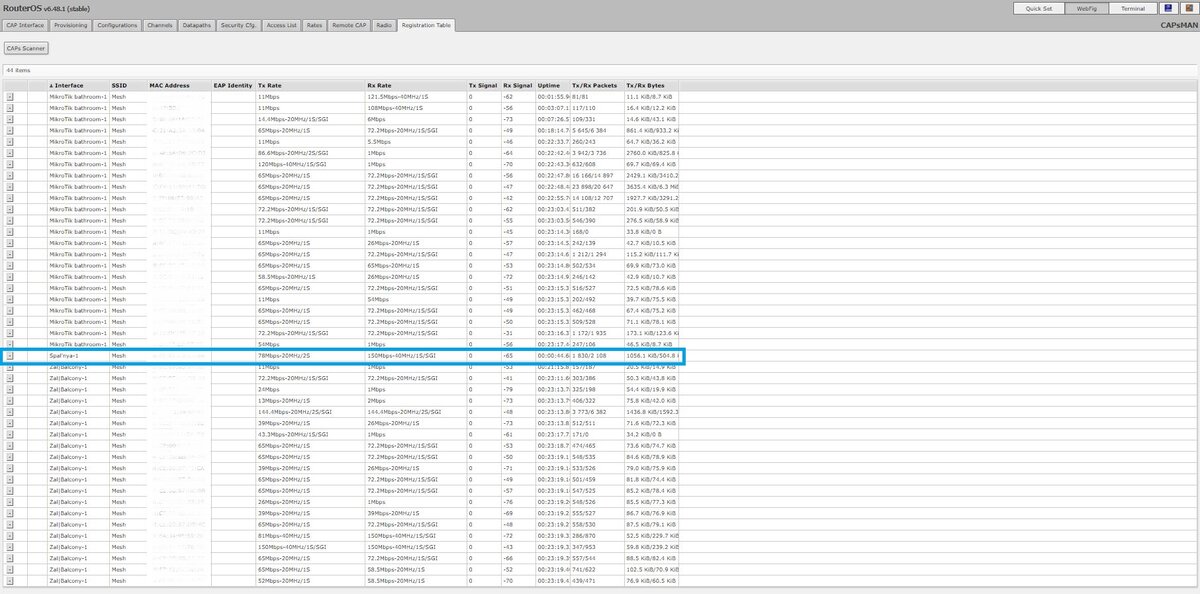Switch to the Radio tab
Viewport: 1200px width, 594px height.
384,25
